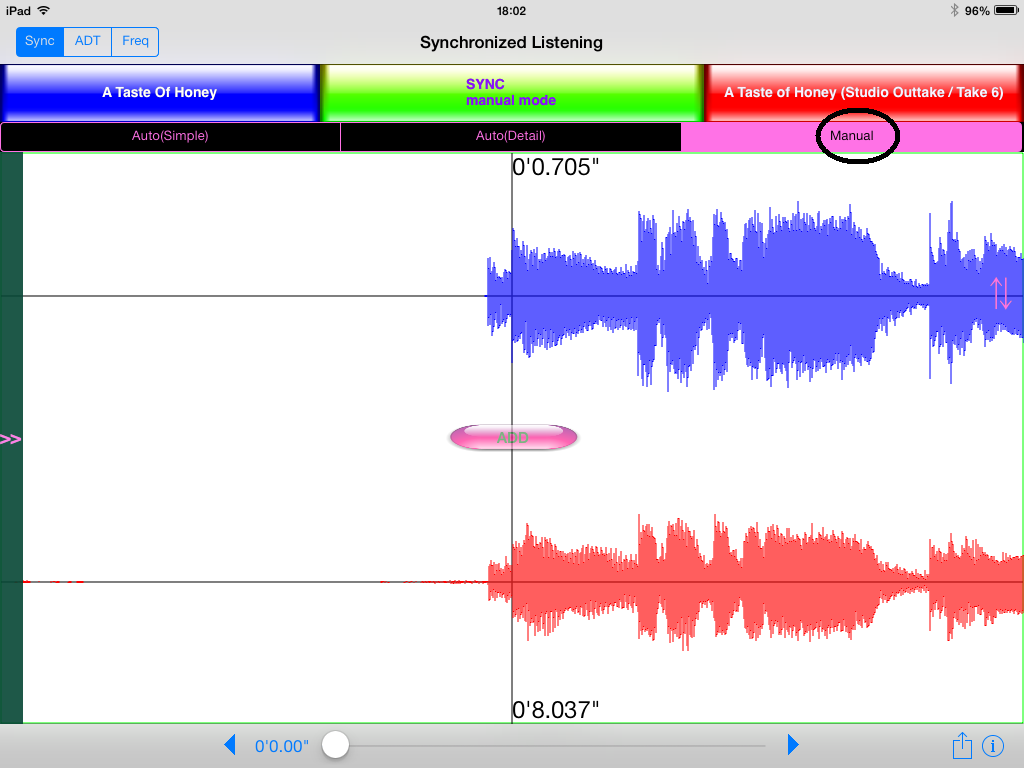Tap the pink double-chevron expand icon
This screenshot has width=1024, height=768.
pos(10,440)
